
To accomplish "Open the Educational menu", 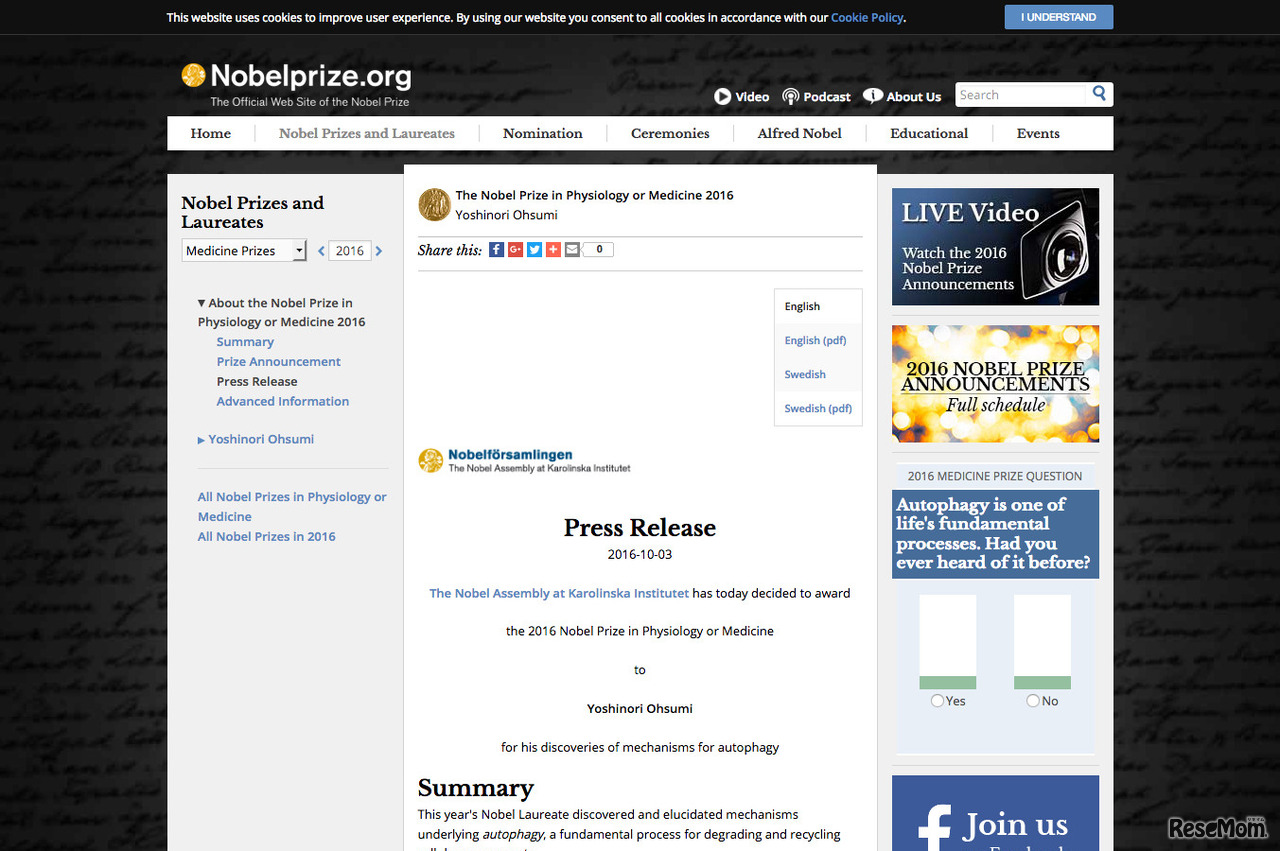I will [929, 133].
